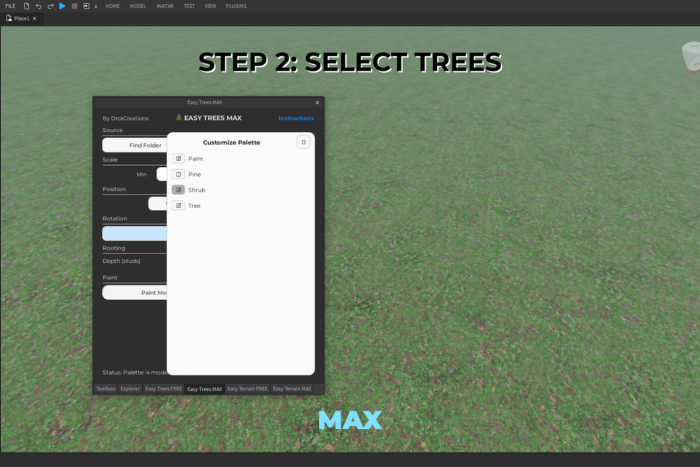Open the Instructions link
Screen dimensions: 700x467
tap(296, 118)
